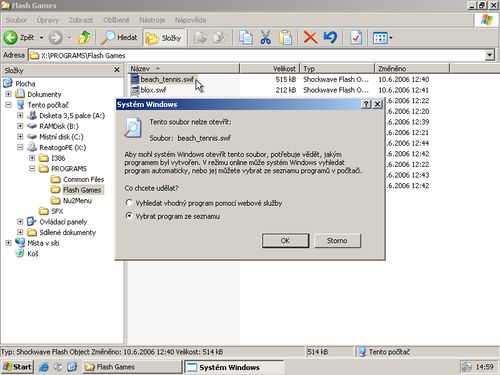Click the Copy toolbar icon
The height and width of the screenshot is (375, 500).
click(x=246, y=38)
